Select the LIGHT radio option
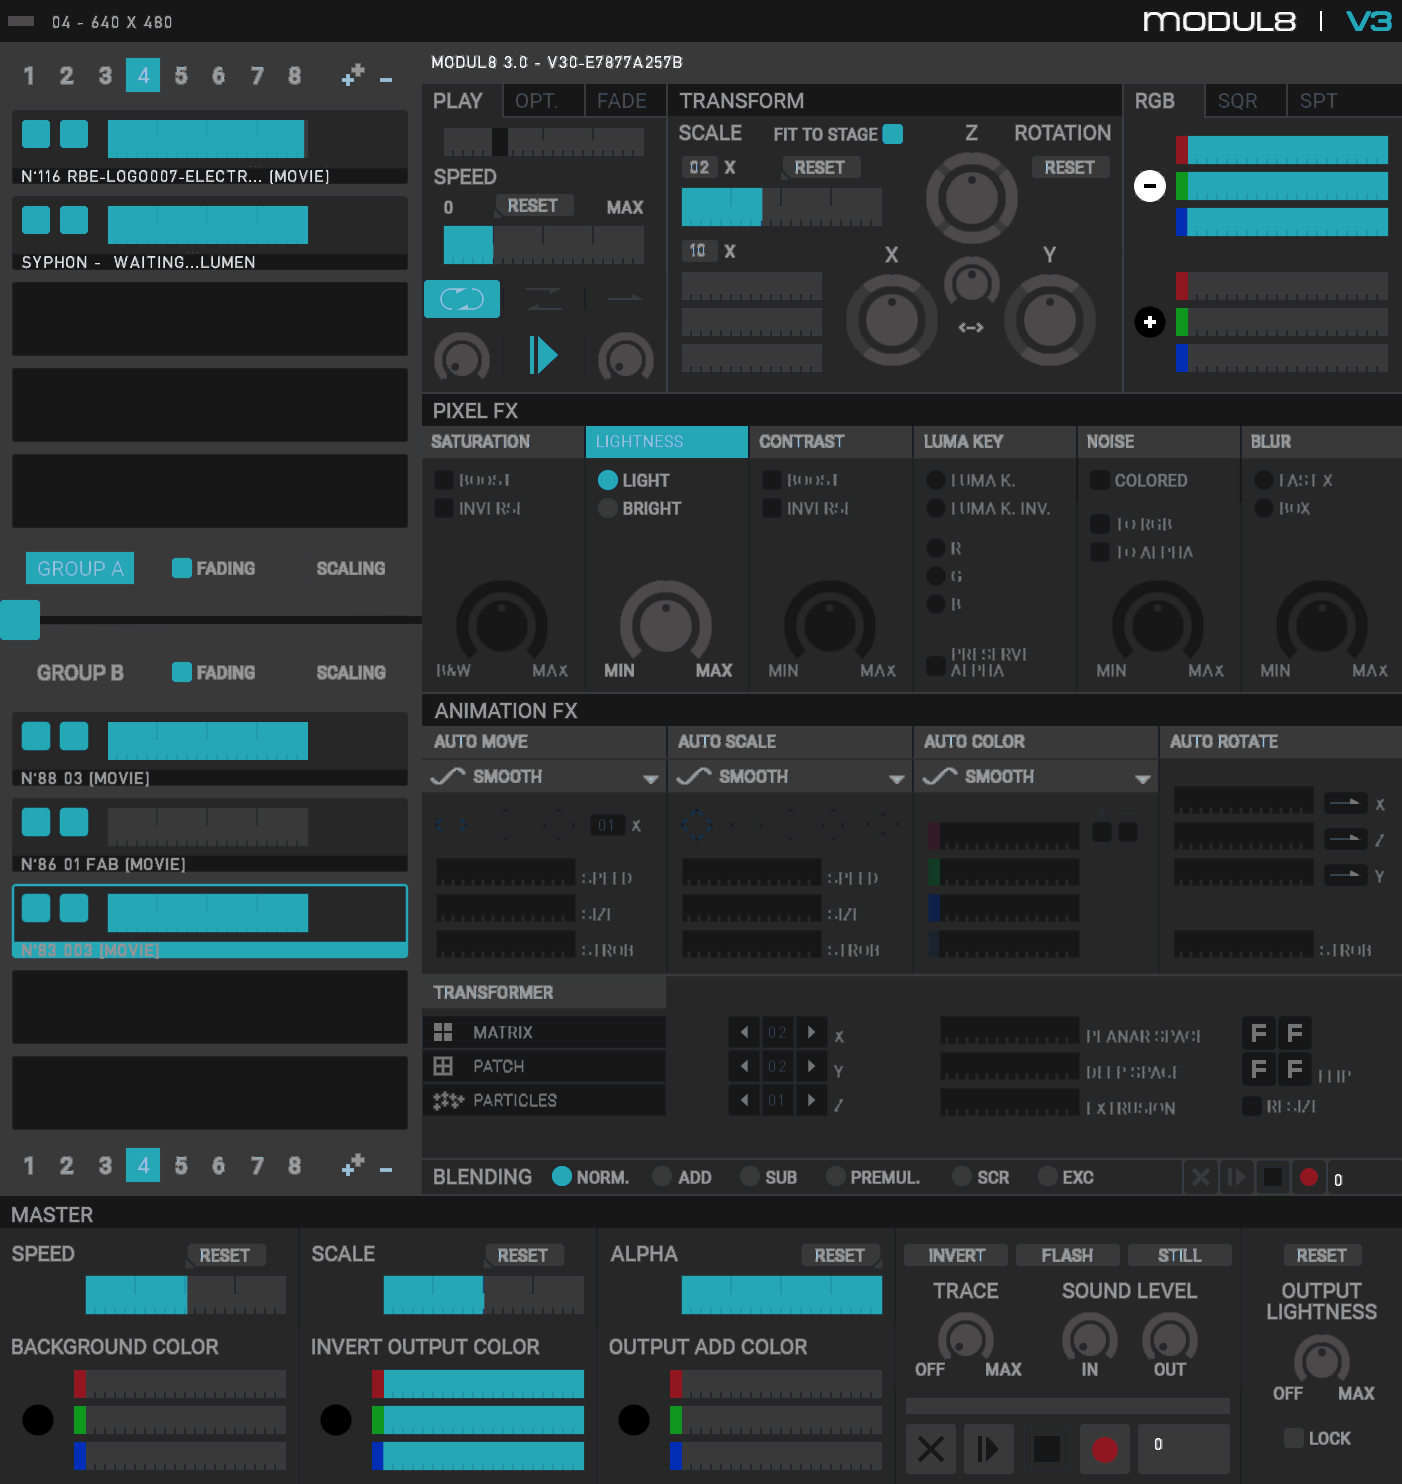The image size is (1402, 1484). coord(607,480)
